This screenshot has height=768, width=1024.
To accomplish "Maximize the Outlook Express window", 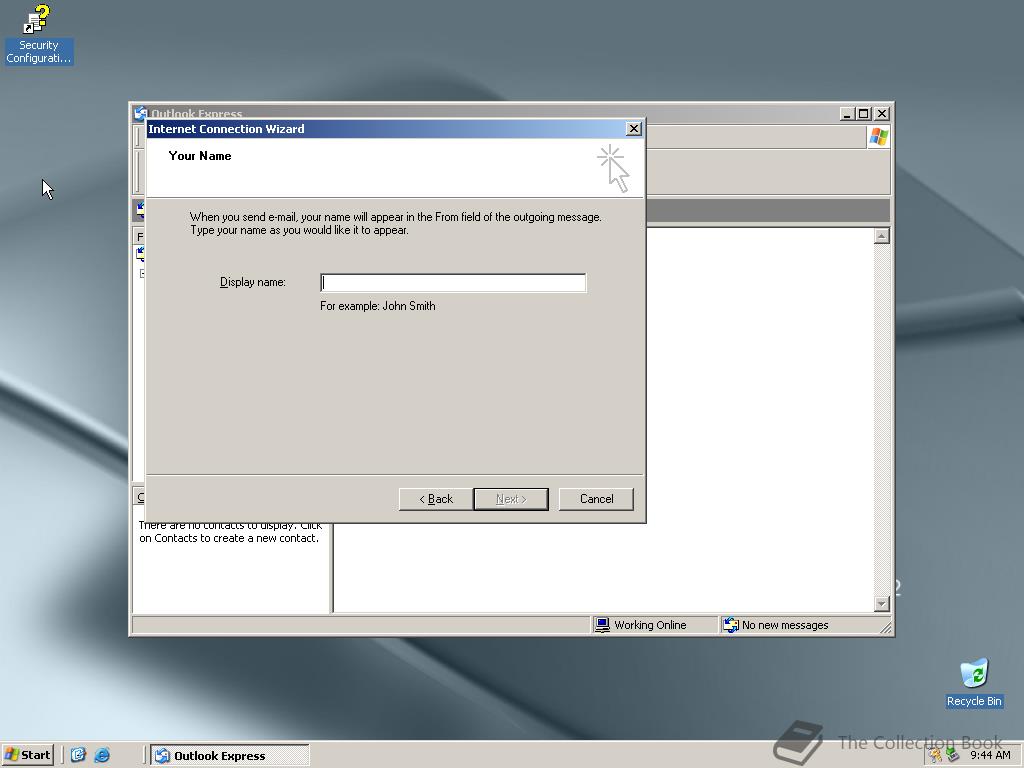I will coord(863,114).
